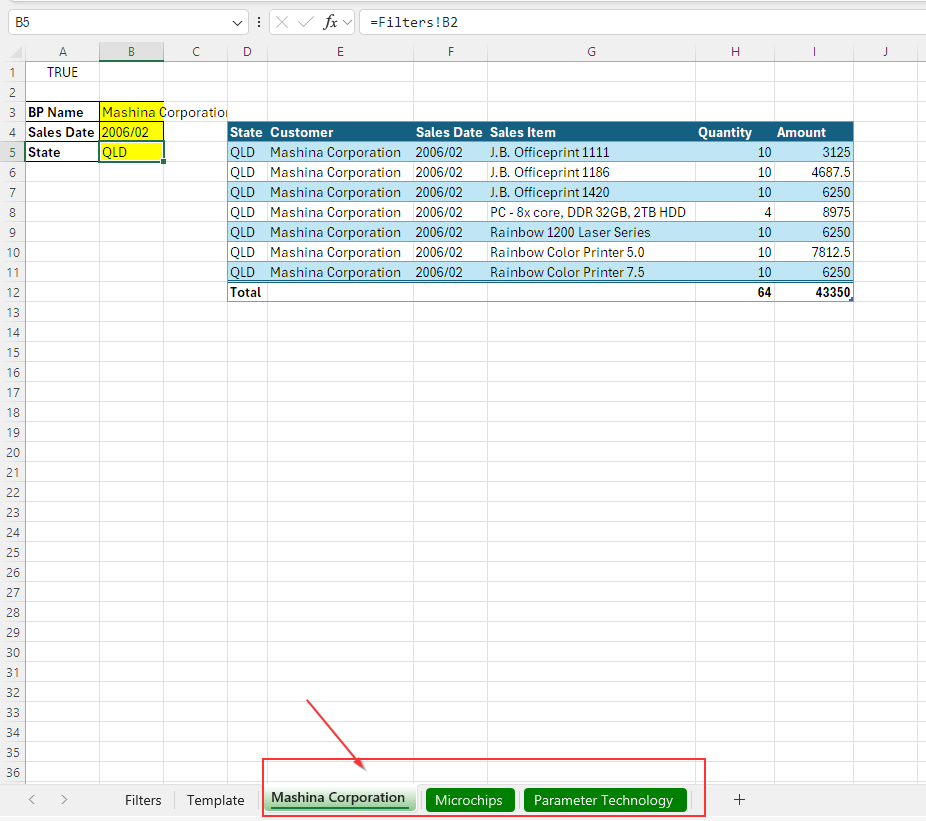Click the Cancel (X) icon in formula bar

click(282, 22)
